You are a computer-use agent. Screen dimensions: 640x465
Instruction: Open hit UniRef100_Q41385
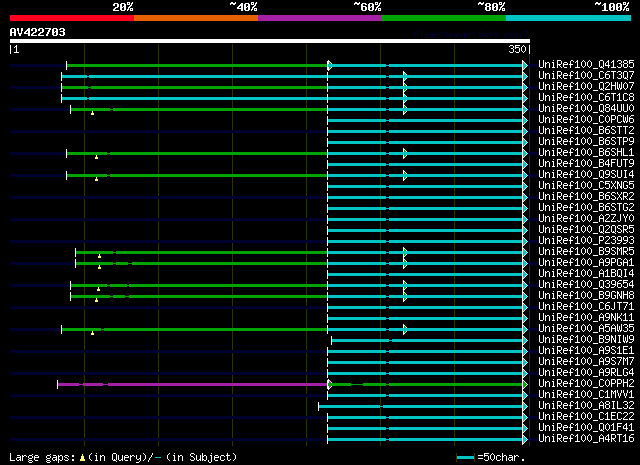[x=586, y=65]
